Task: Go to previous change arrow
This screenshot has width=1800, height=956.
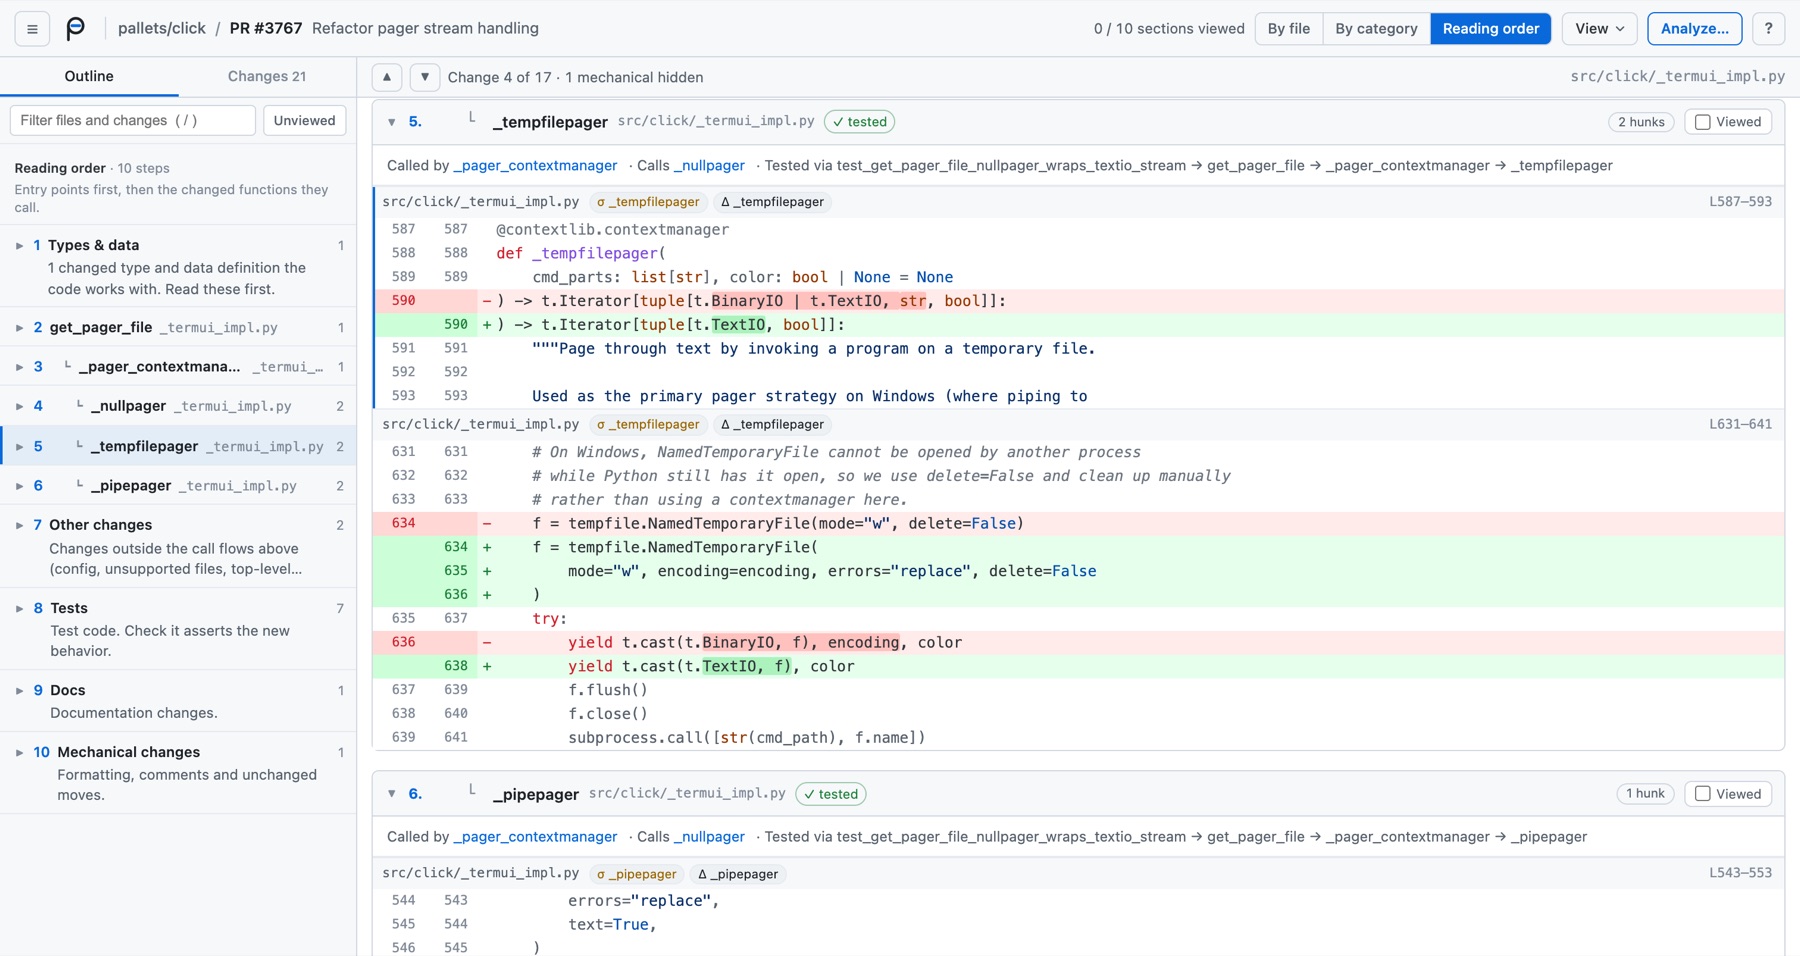Action: coord(387,77)
